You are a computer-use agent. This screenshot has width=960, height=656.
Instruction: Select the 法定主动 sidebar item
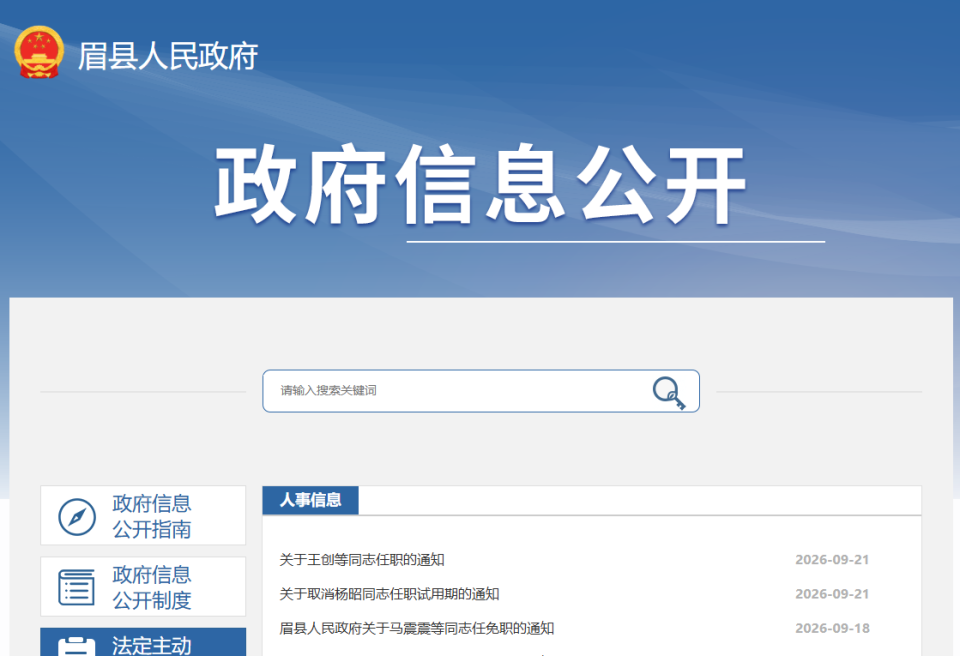click(143, 642)
